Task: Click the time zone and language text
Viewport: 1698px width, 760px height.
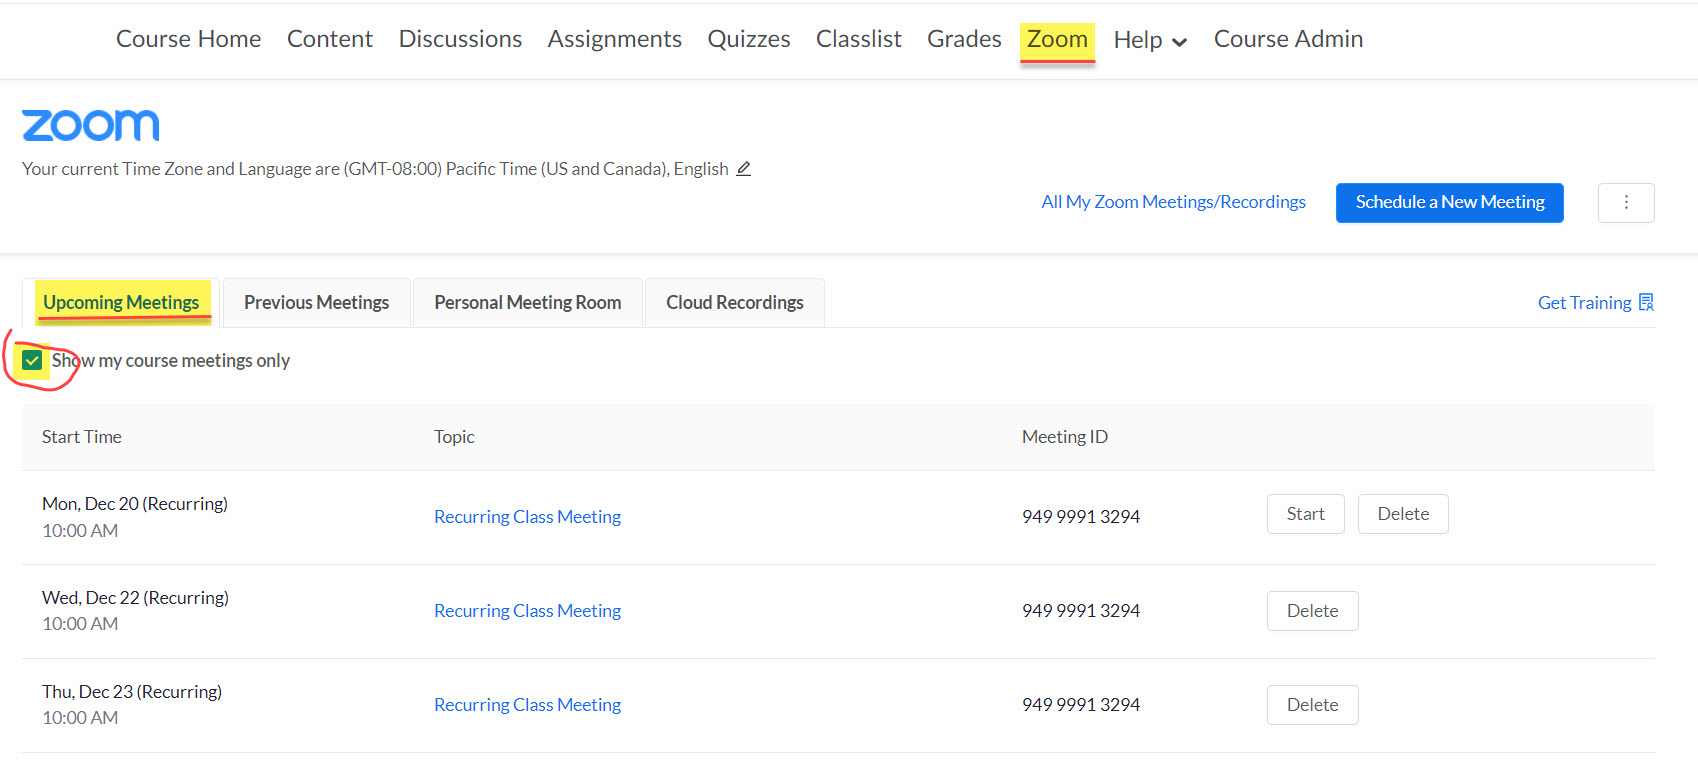Action: [375, 169]
